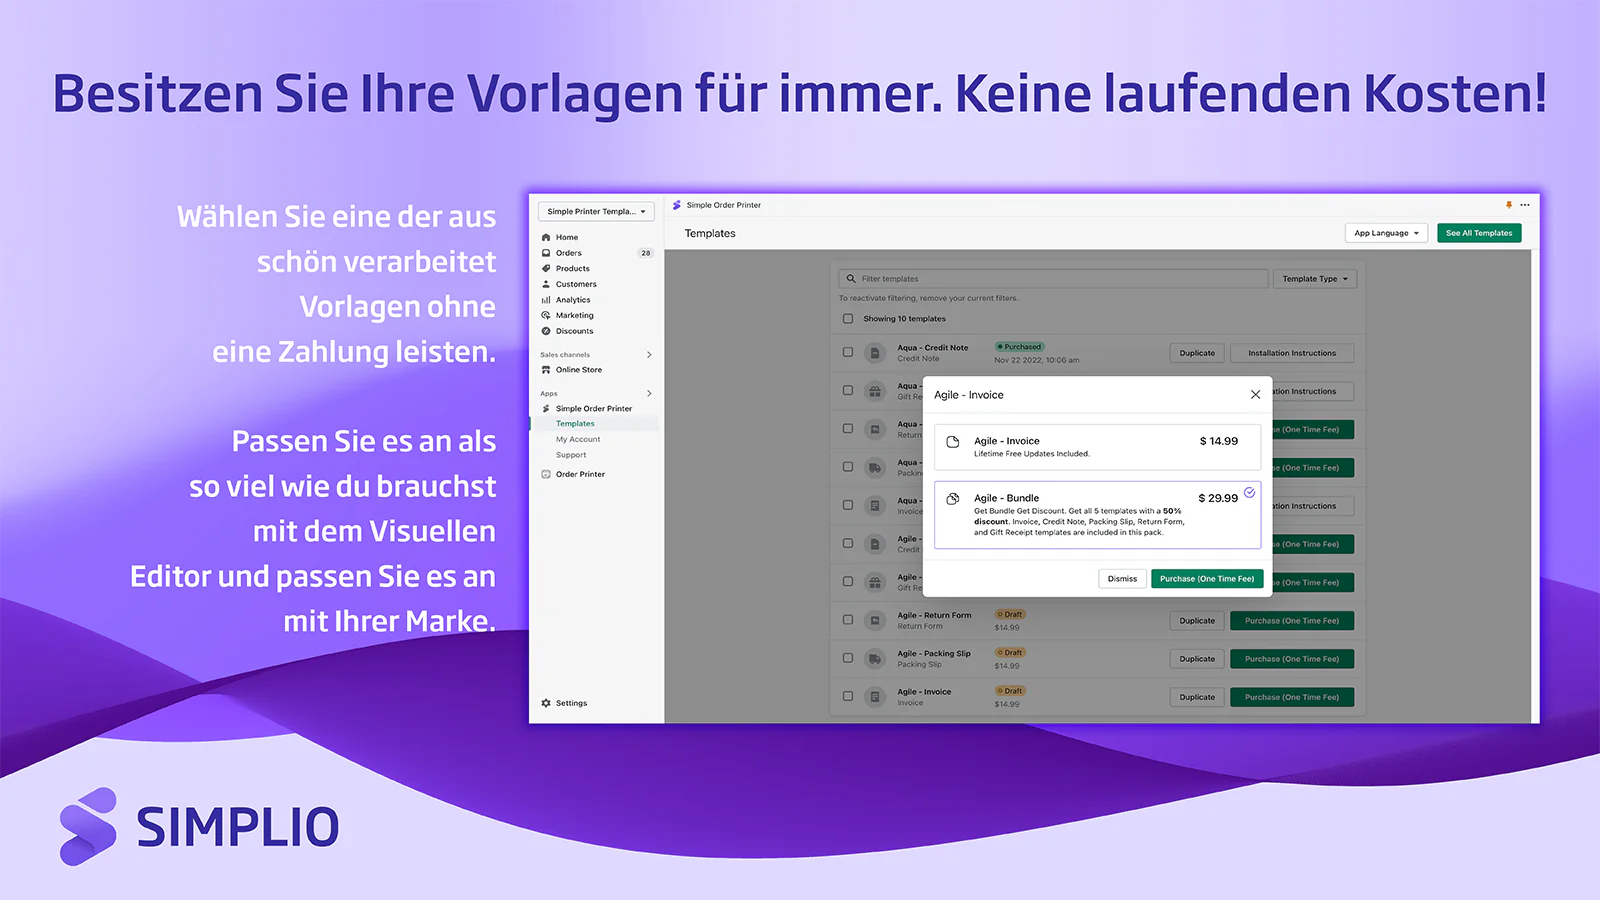
Task: Click the Draft badge on Agile - Packing Slip
Action: (1010, 652)
